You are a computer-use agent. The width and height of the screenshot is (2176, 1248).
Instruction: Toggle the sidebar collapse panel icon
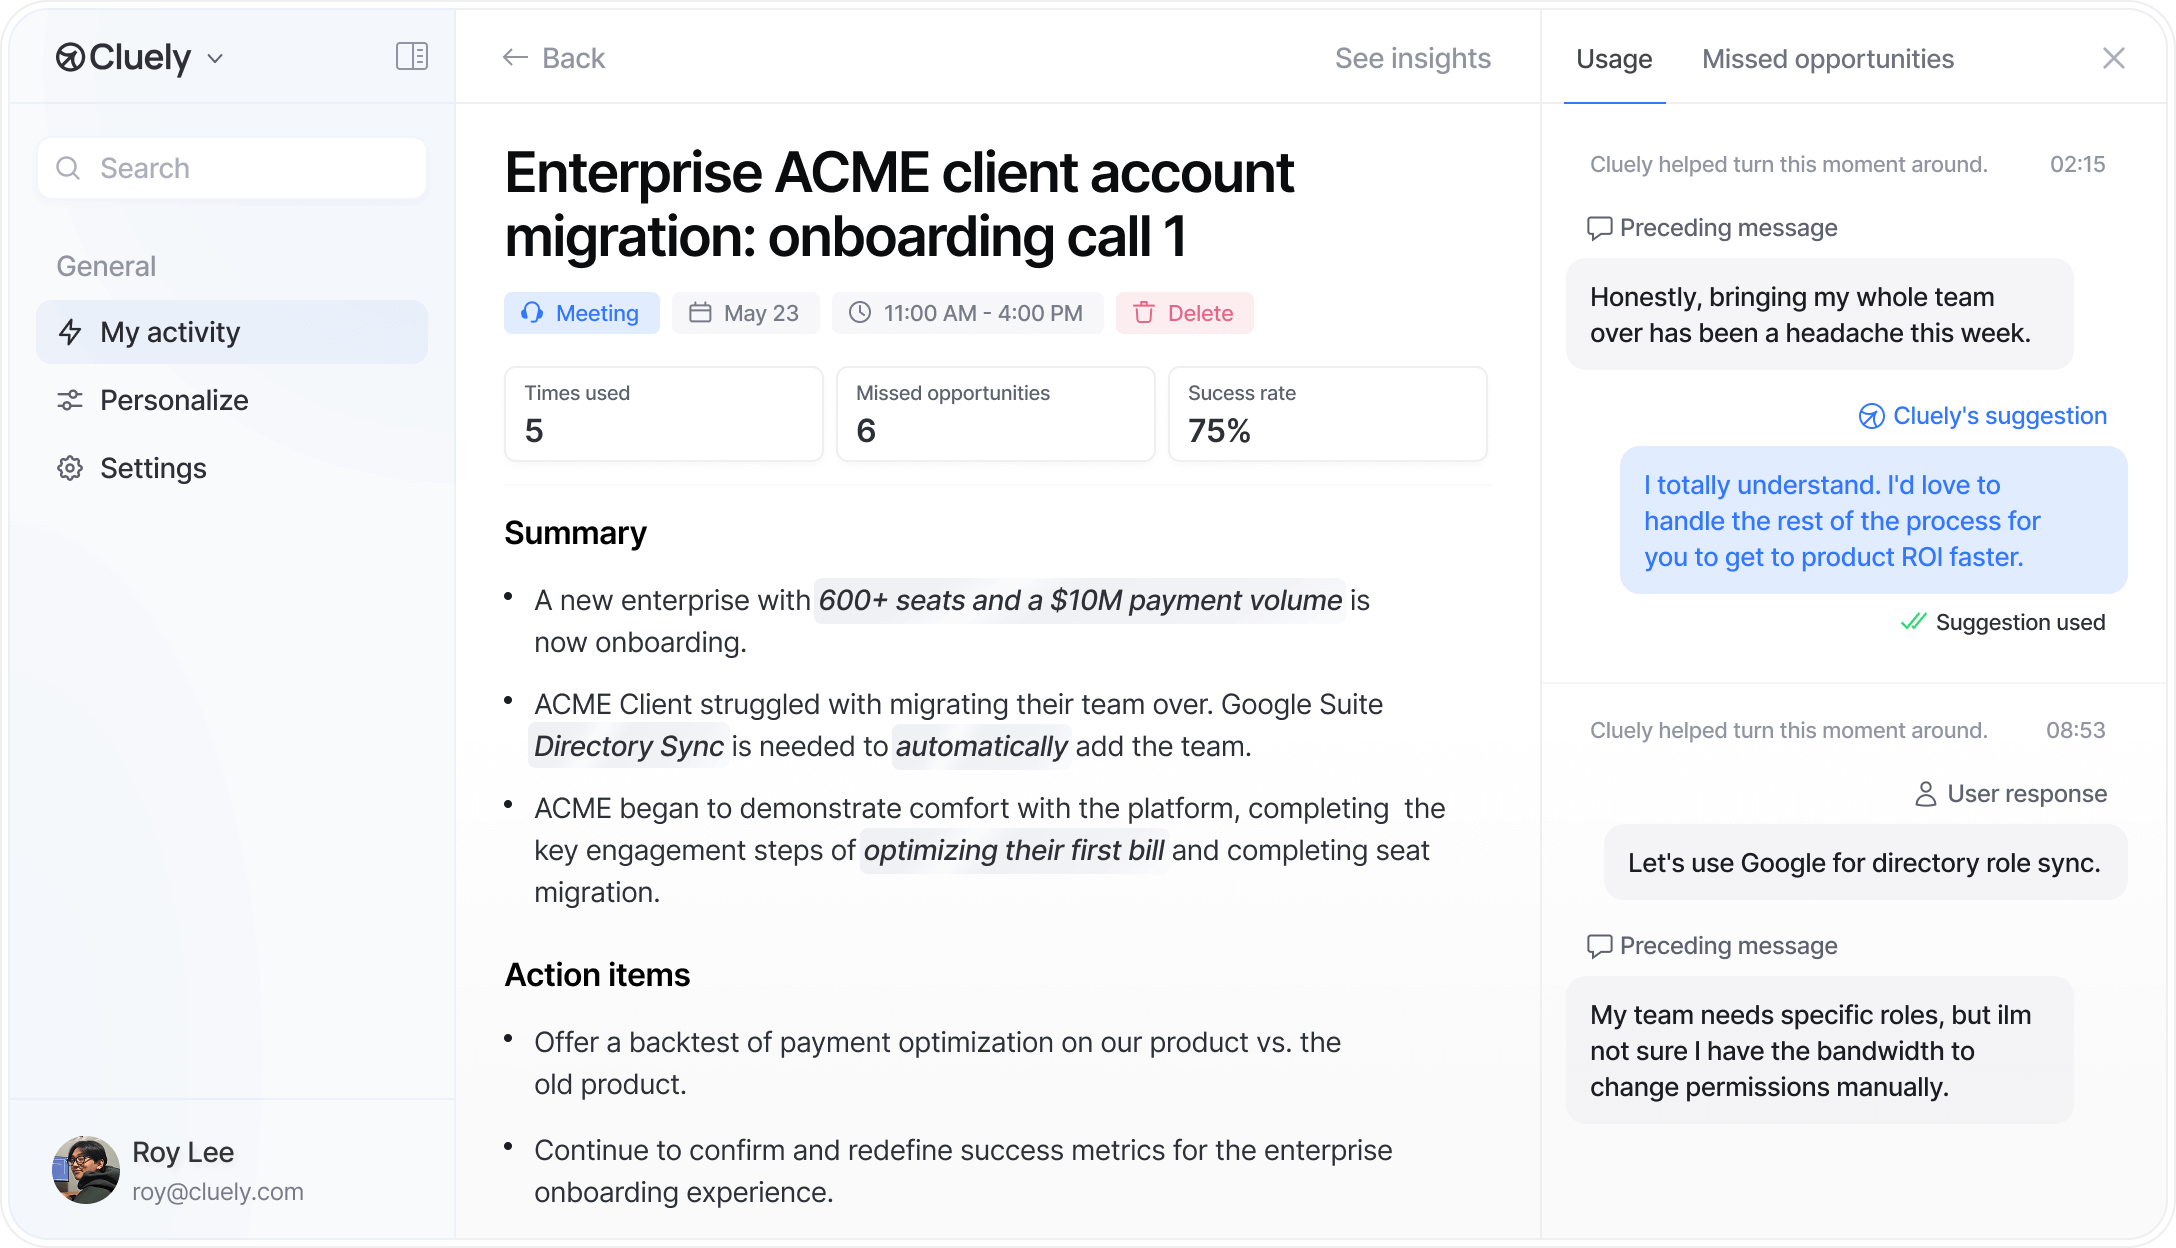click(411, 57)
